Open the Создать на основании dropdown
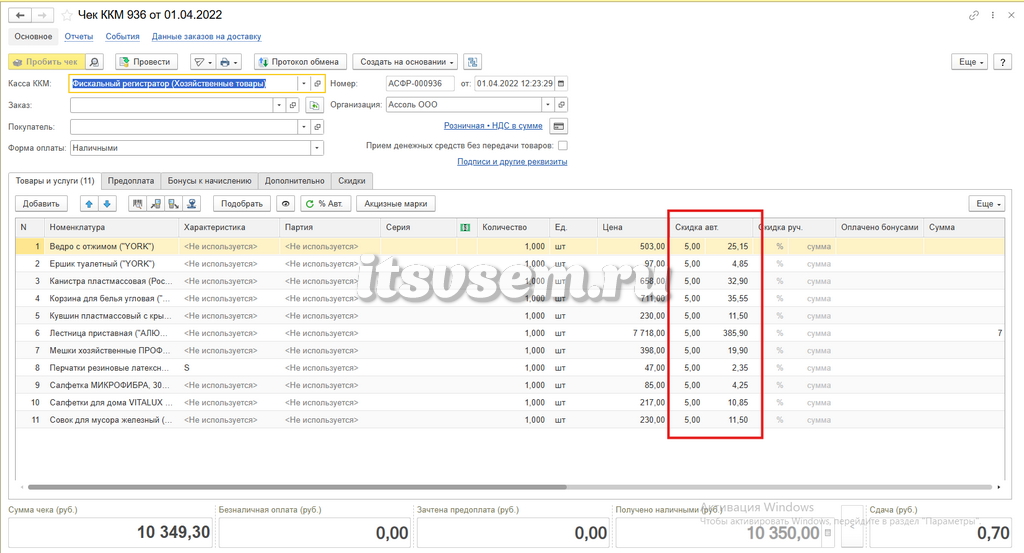Screen dimensions: 1024x553 (x=405, y=62)
